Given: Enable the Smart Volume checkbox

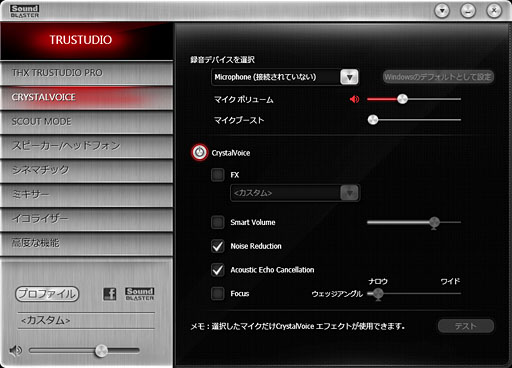Looking at the screenshot, I should point(218,222).
